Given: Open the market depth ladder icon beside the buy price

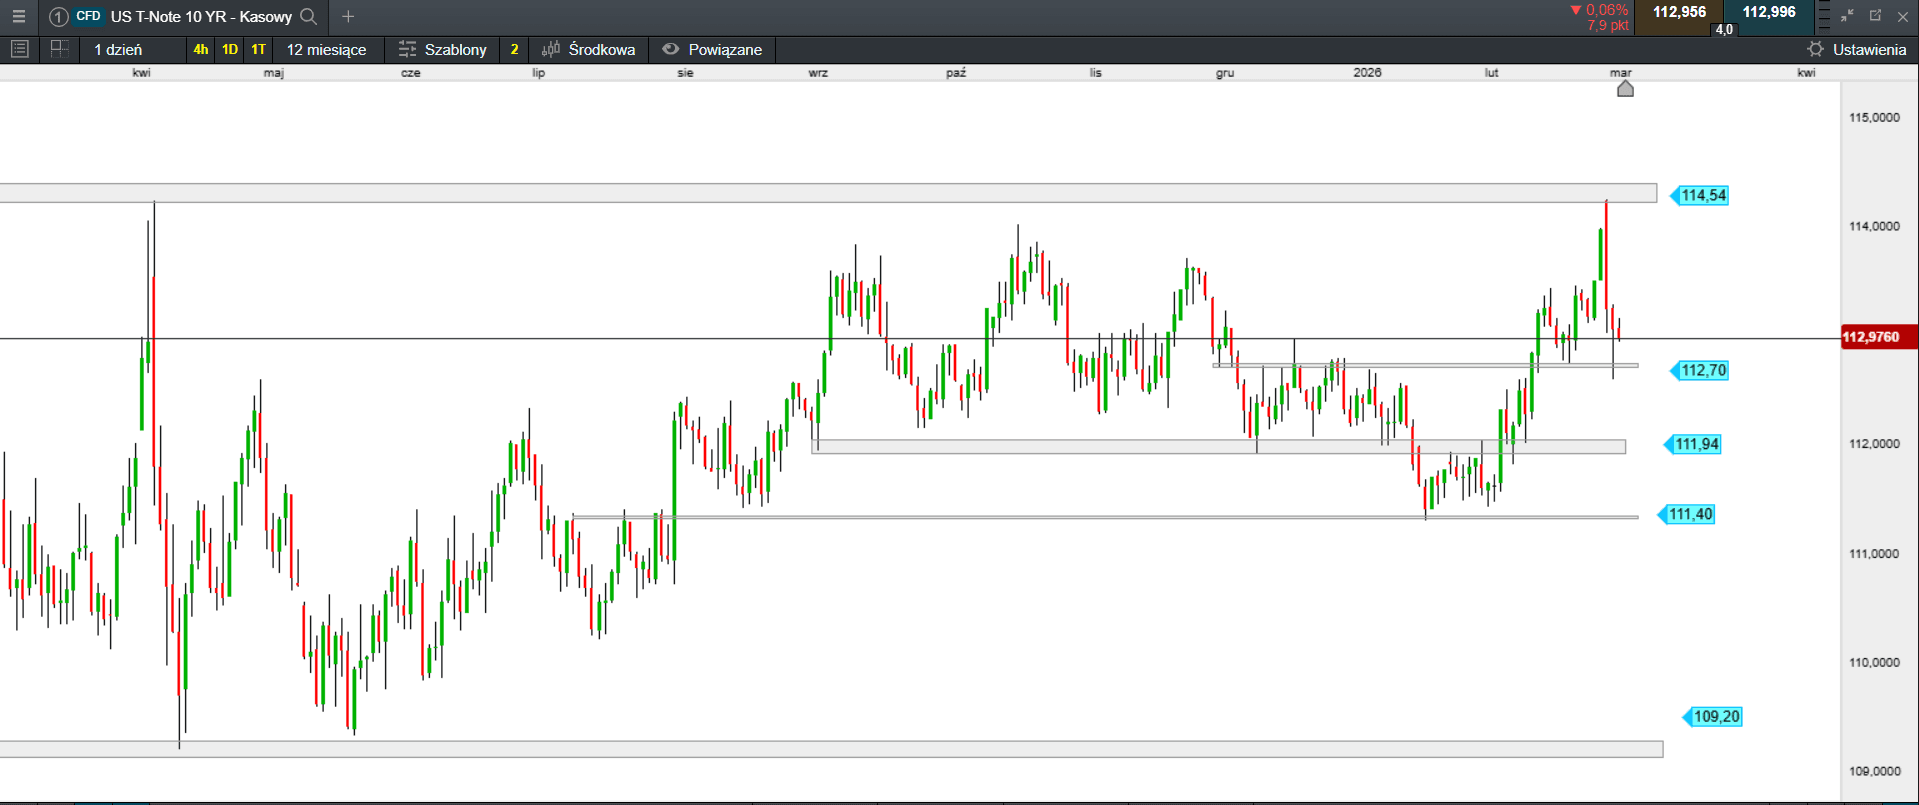Looking at the screenshot, I should tap(1824, 16).
